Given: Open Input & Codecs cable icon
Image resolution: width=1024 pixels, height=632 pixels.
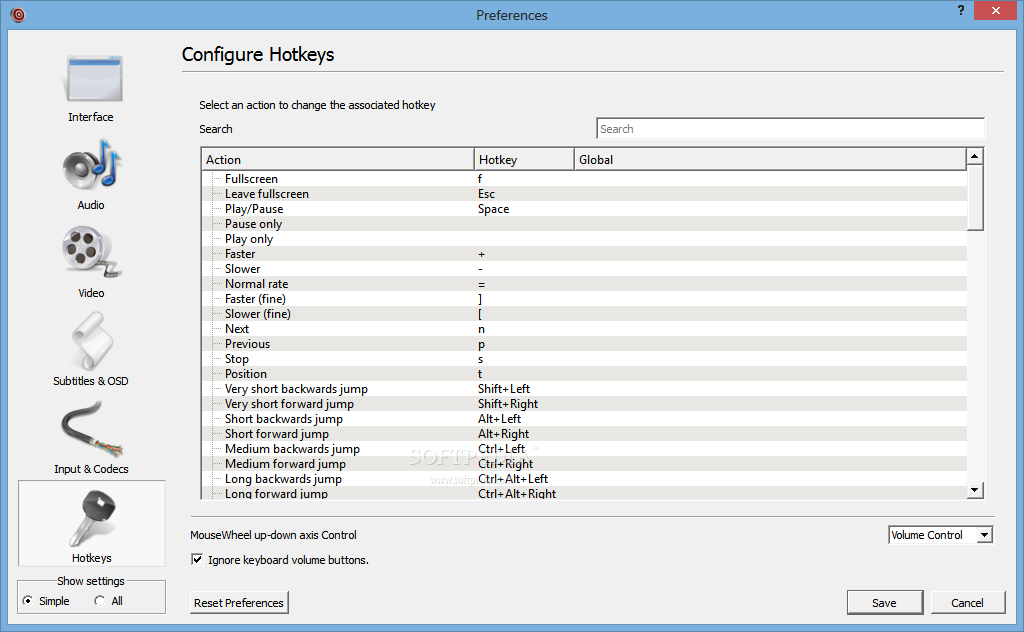Looking at the screenshot, I should coord(91,429).
